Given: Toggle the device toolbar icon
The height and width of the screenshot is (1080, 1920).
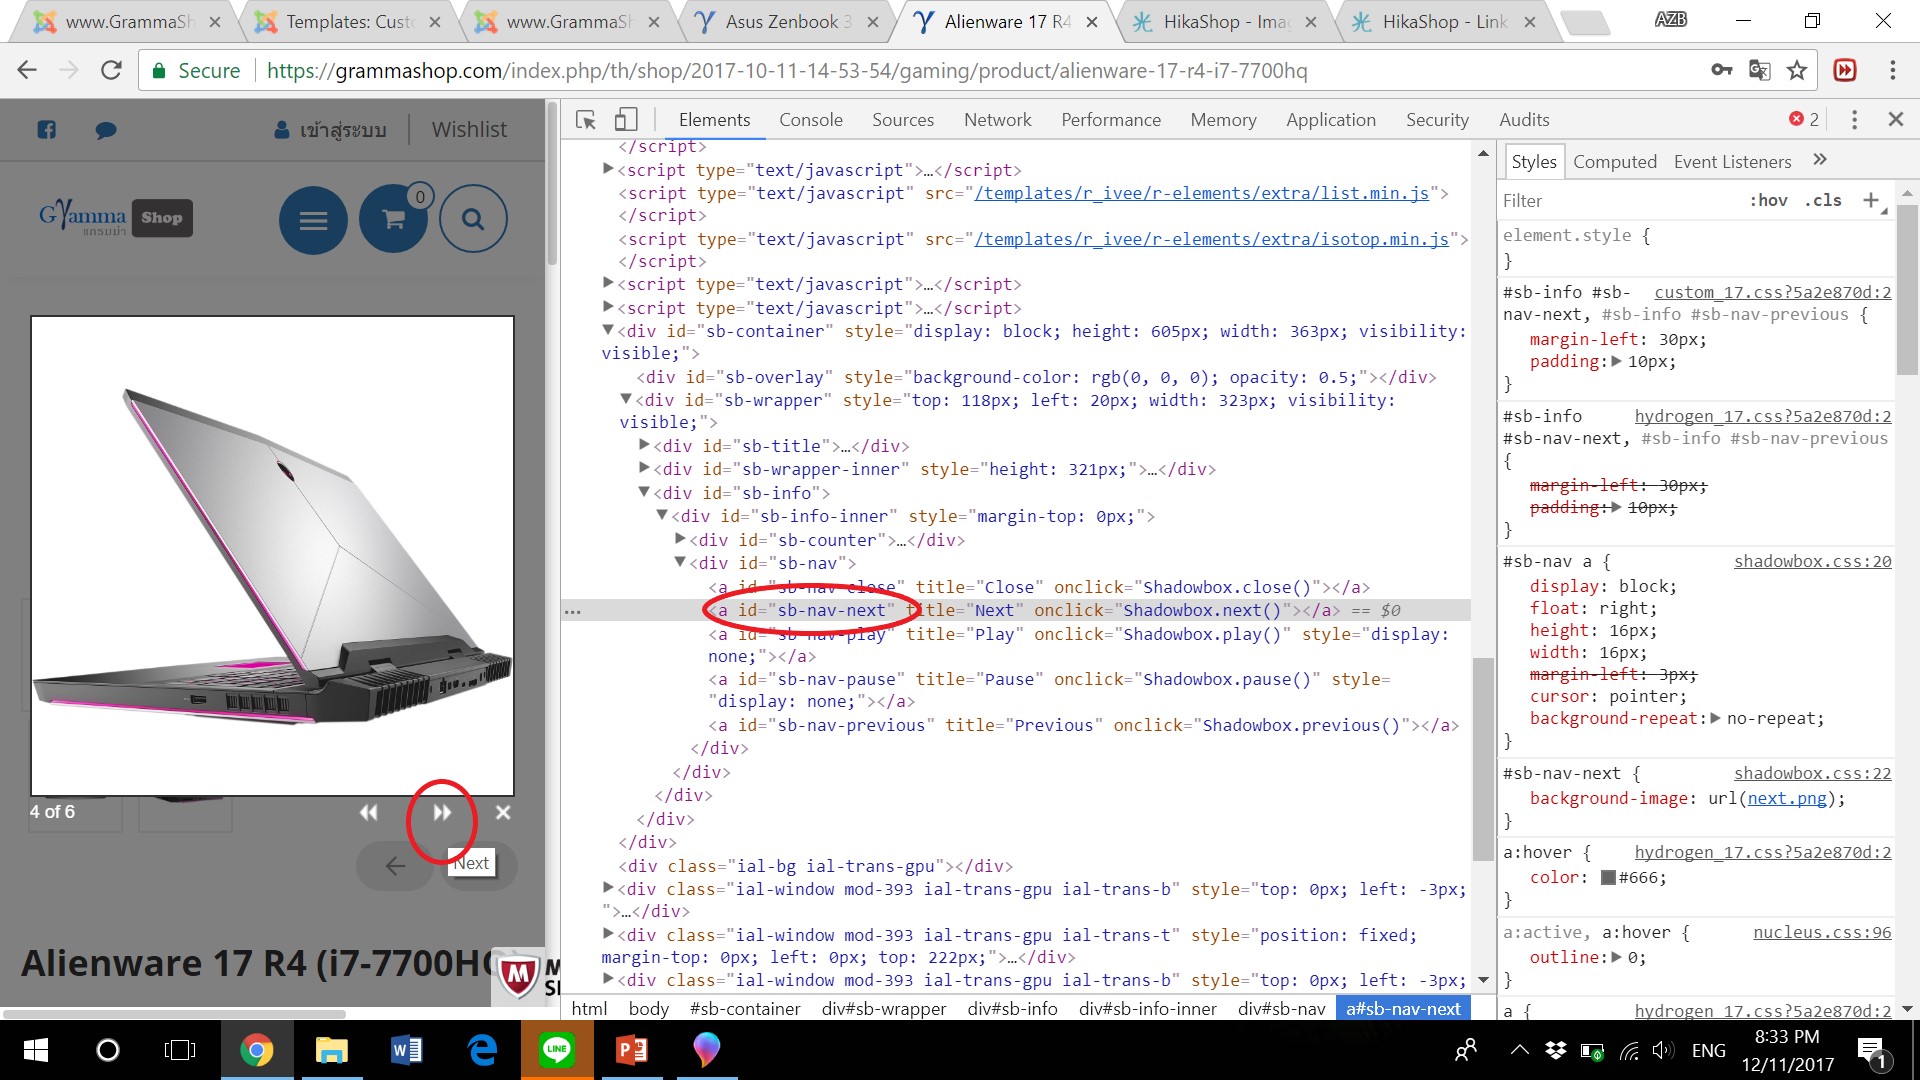Looking at the screenshot, I should [626, 120].
